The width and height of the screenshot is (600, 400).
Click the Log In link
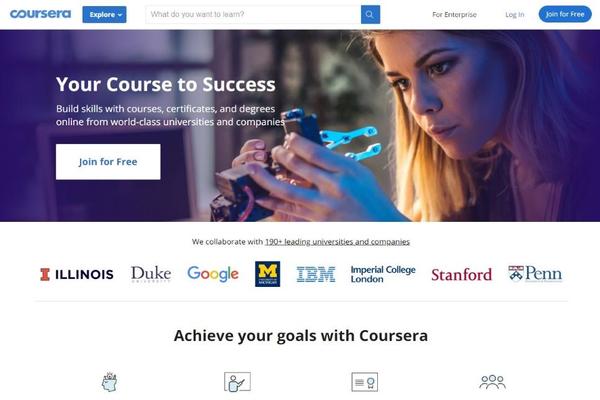[515, 15]
